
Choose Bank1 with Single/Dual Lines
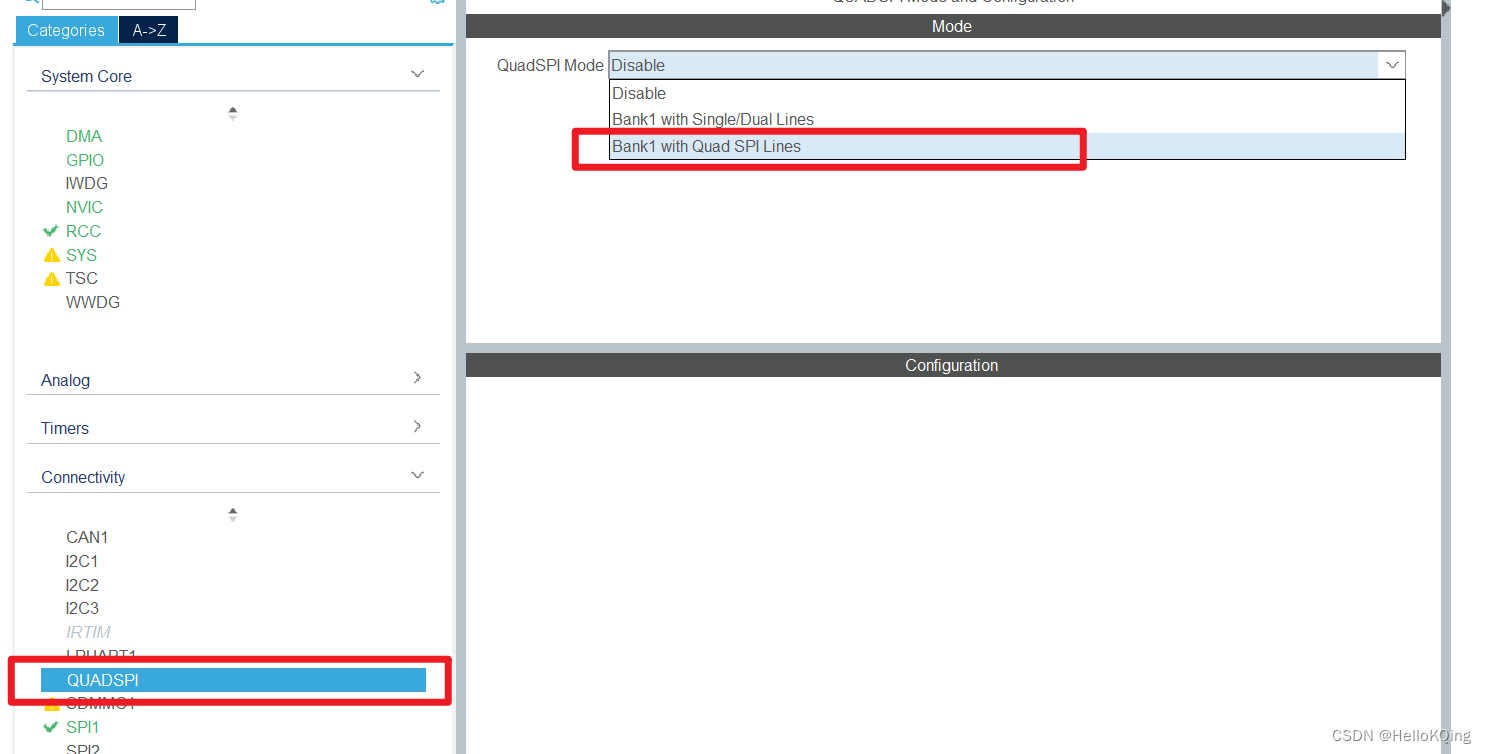click(x=1007, y=119)
